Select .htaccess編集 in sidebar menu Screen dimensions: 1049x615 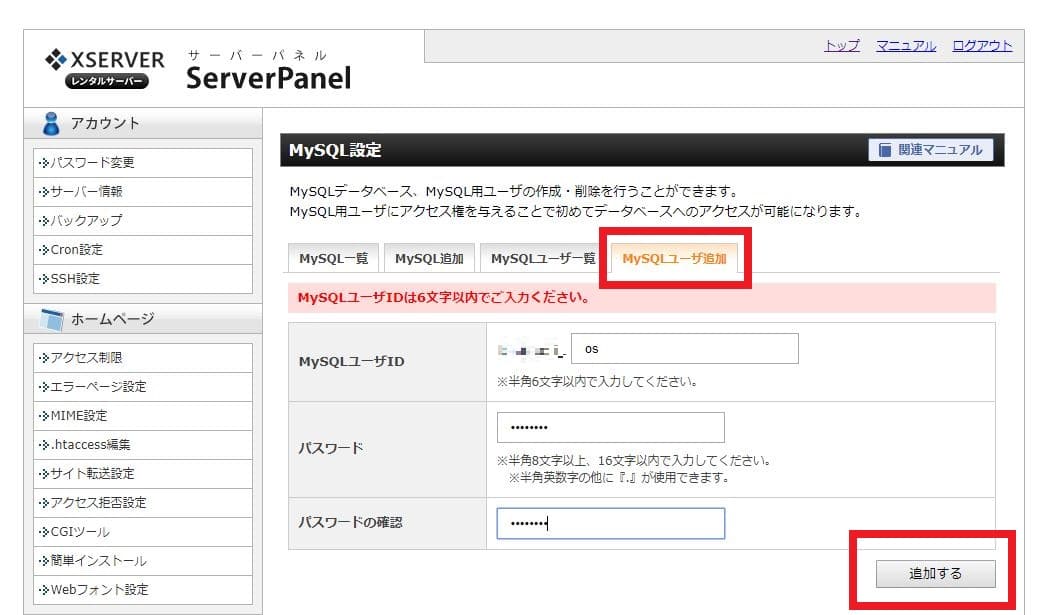point(90,444)
